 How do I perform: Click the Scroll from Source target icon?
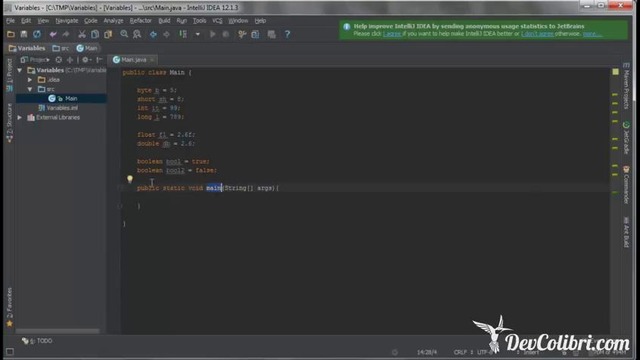(x=59, y=60)
